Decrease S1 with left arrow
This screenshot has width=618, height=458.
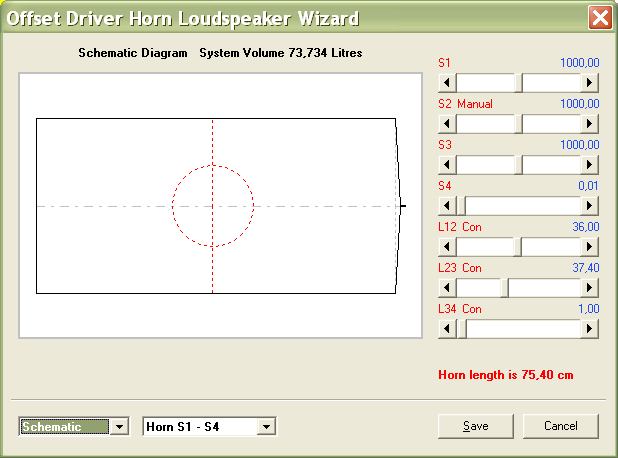[447, 83]
